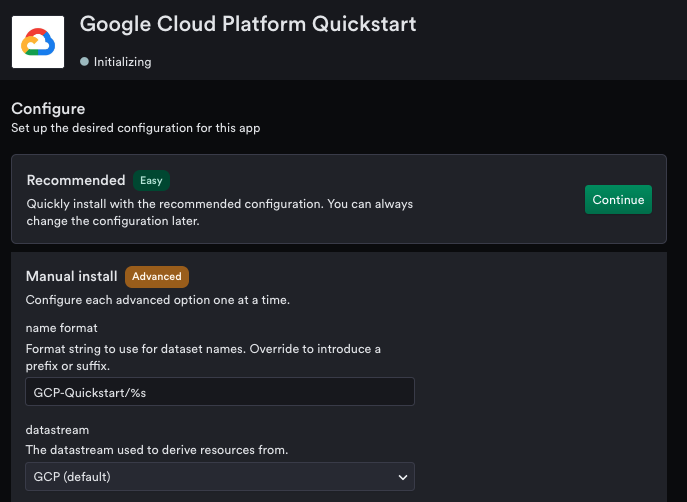Click the Configure heading

point(48,109)
